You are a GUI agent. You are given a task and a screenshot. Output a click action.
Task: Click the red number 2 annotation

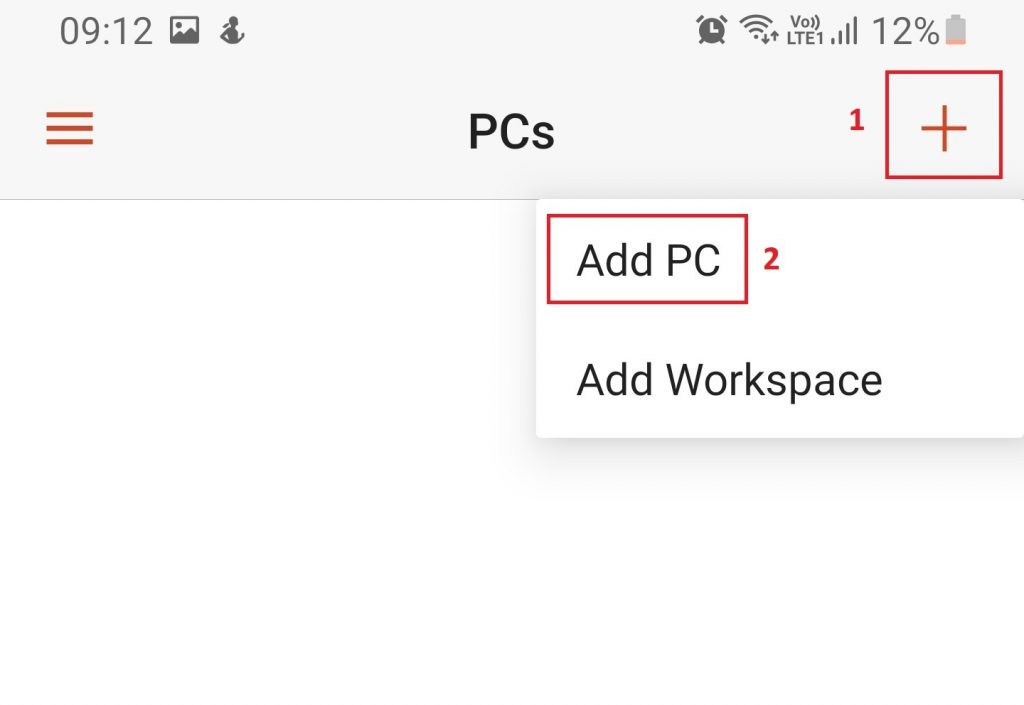pos(770,259)
